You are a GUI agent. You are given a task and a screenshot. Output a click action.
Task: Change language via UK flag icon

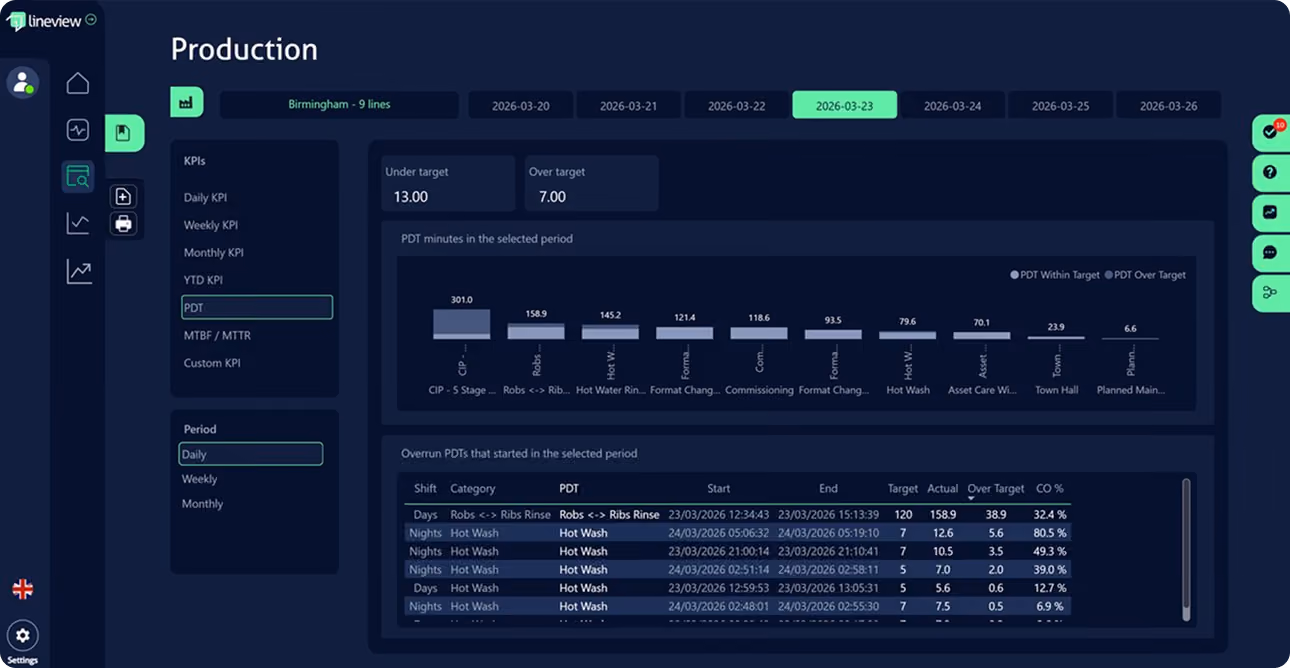[x=22, y=589]
